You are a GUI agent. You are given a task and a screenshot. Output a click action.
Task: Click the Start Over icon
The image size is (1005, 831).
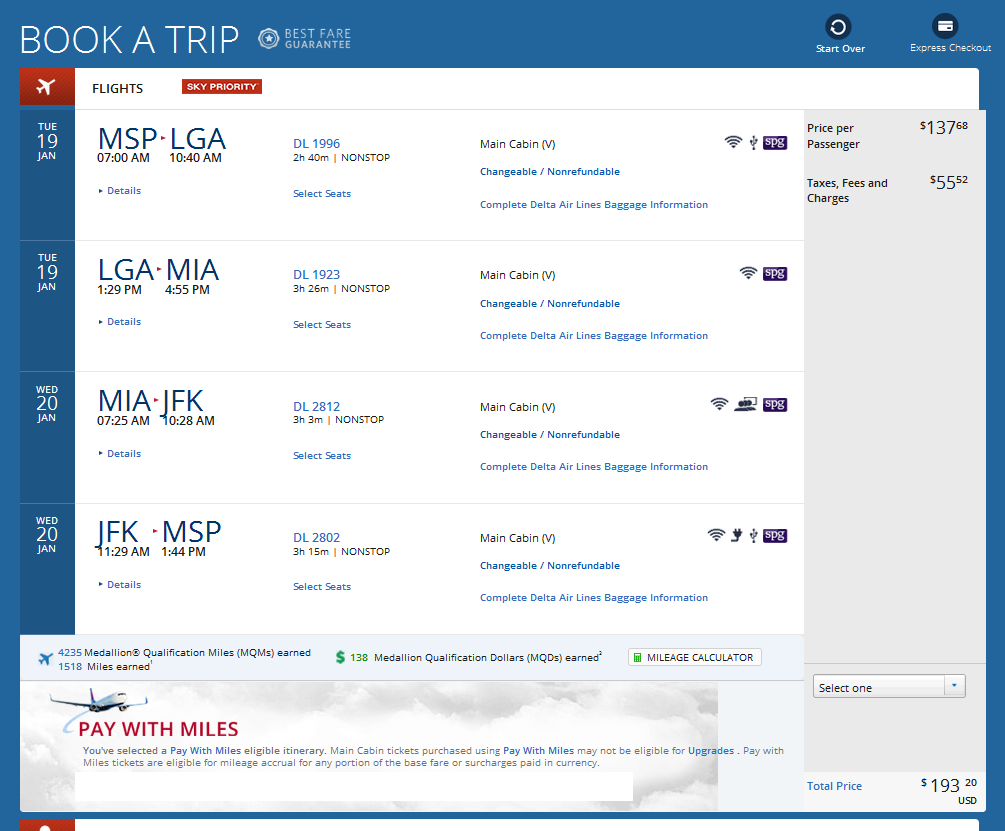[x=839, y=27]
